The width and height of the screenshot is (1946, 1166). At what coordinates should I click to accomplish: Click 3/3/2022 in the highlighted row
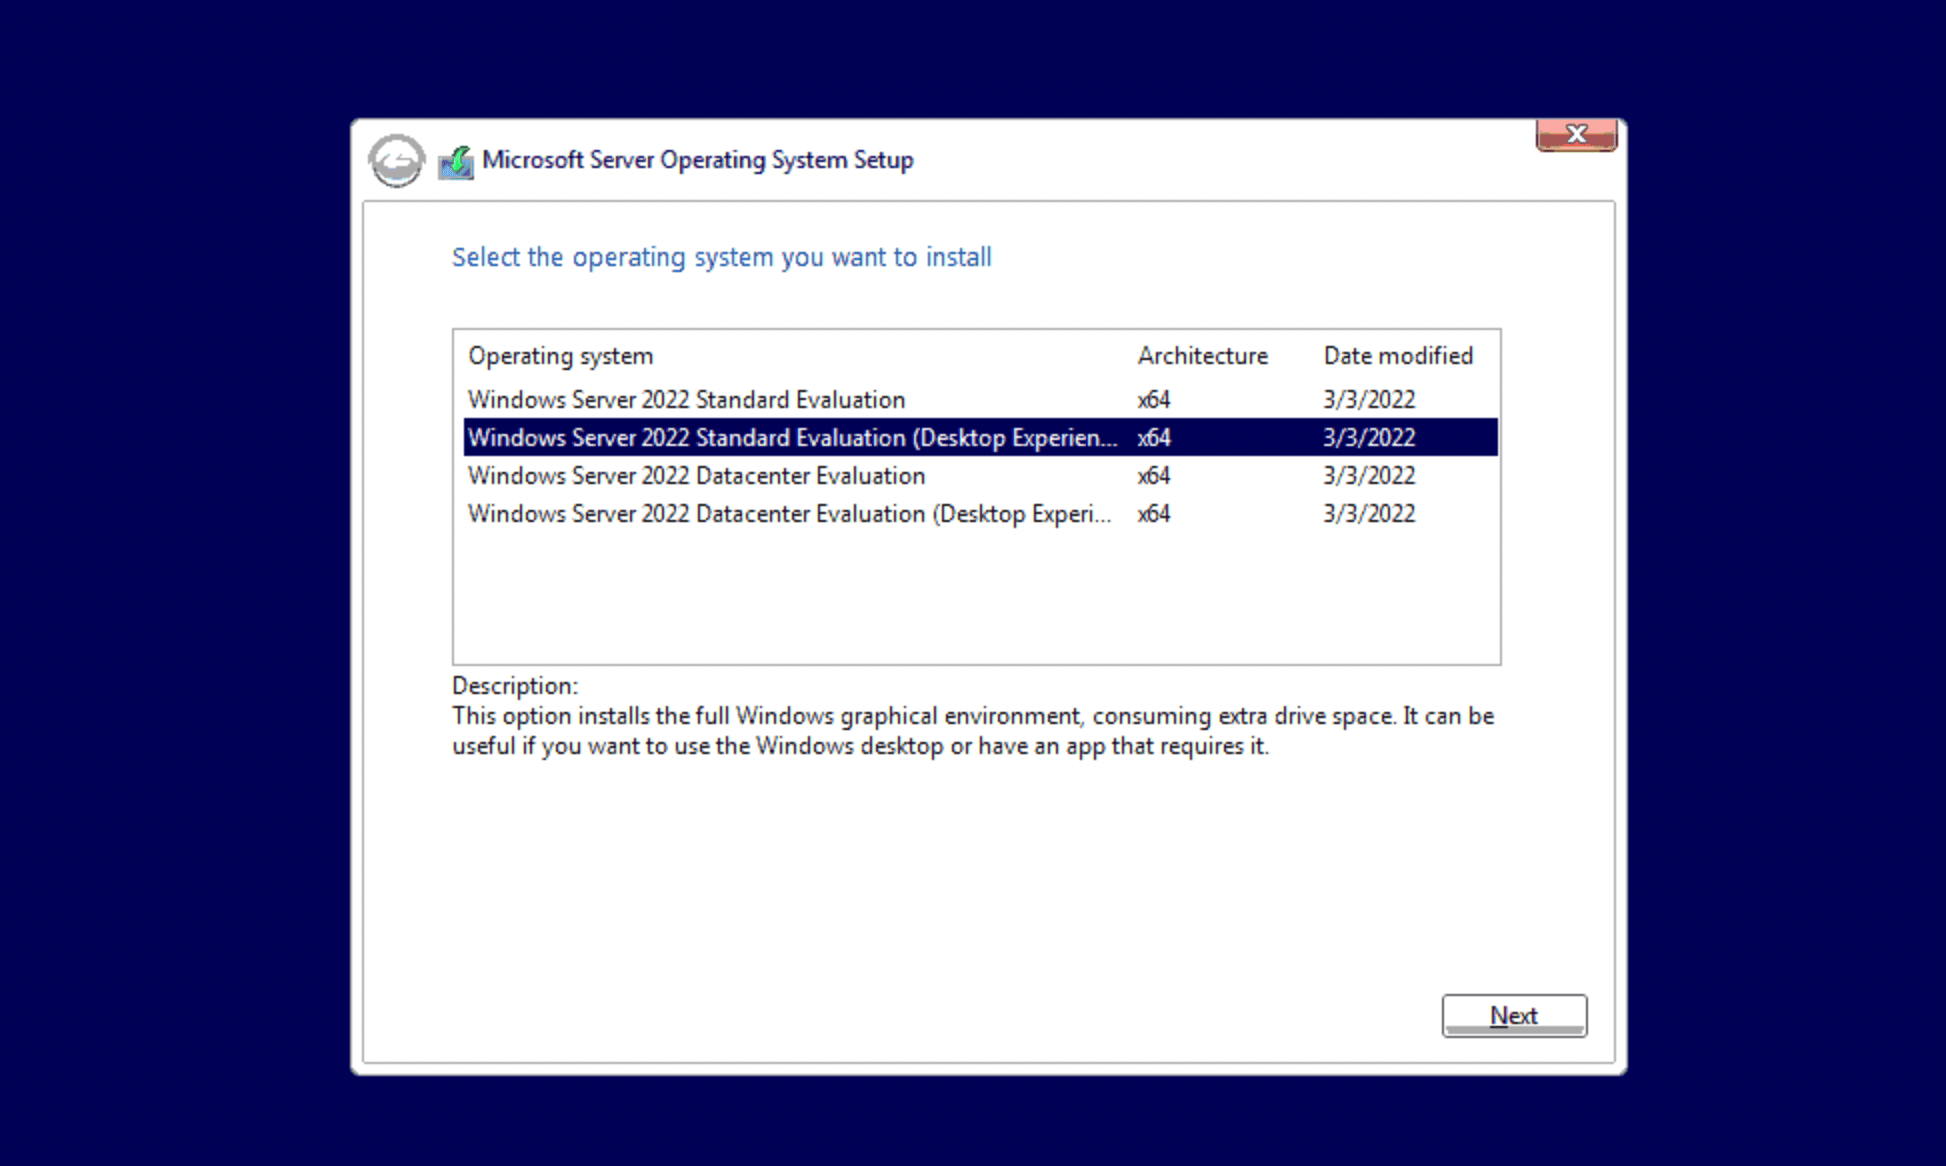[x=1369, y=437]
